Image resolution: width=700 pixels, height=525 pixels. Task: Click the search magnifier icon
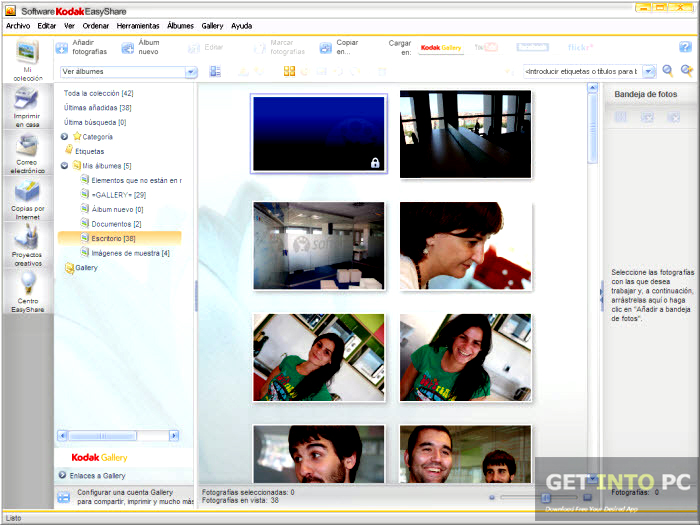click(667, 71)
